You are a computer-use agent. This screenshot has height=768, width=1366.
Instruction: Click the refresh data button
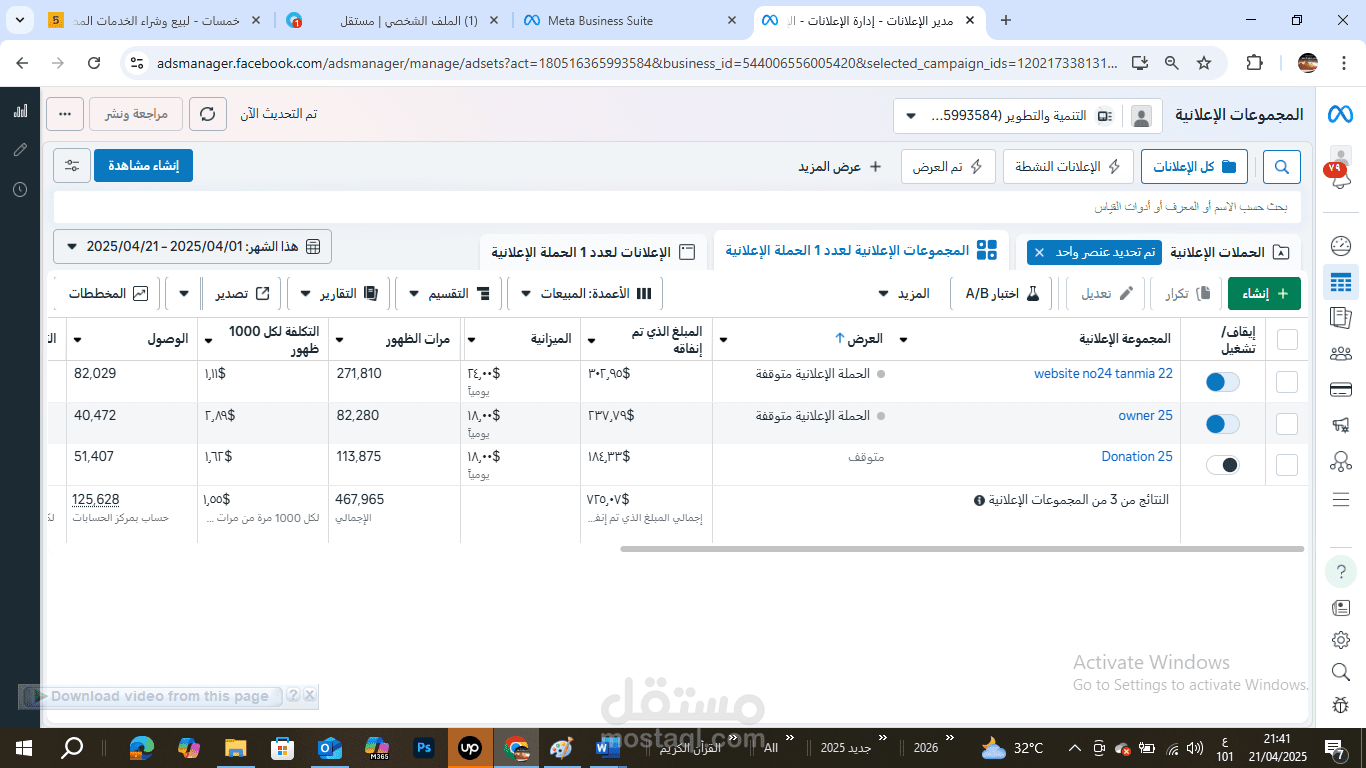click(208, 114)
